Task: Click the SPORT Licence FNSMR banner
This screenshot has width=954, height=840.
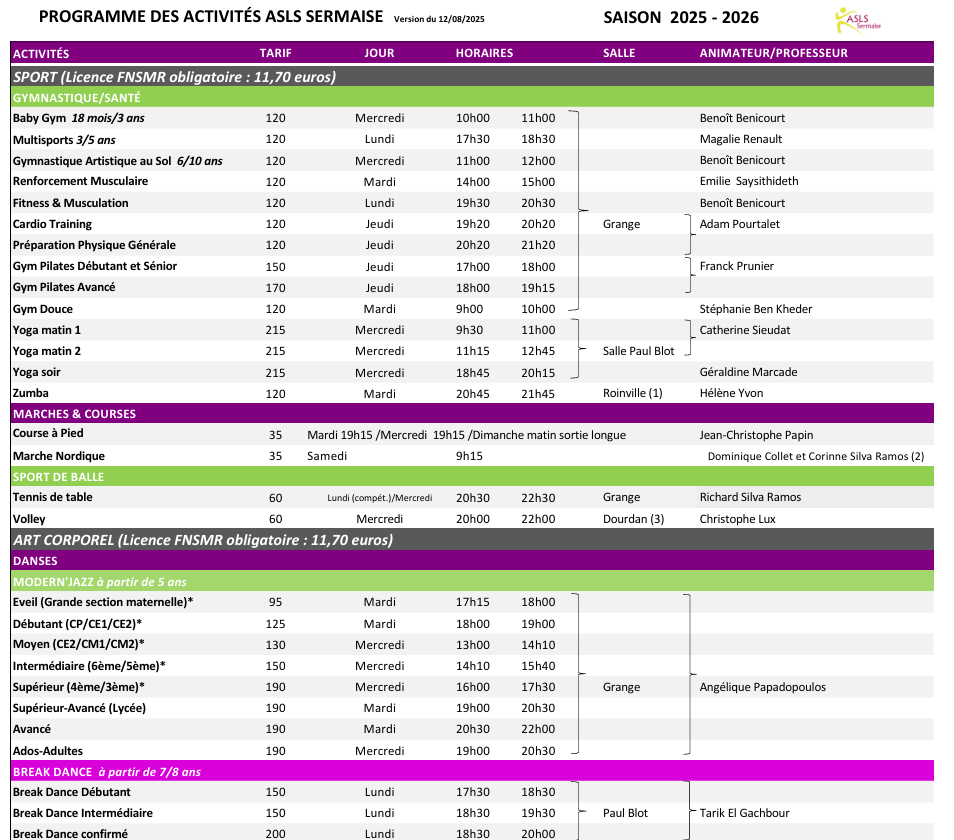Action: coord(472,77)
